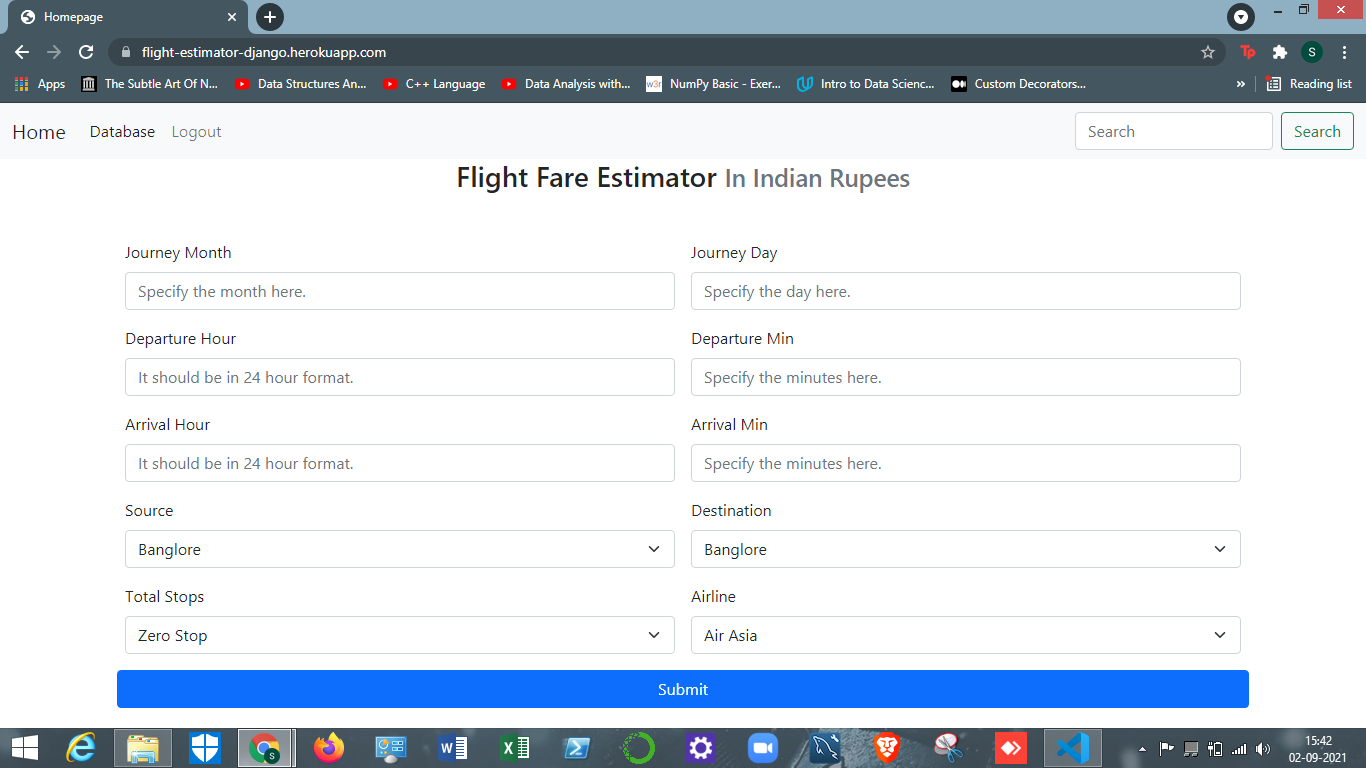This screenshot has width=1366, height=768.
Task: Launch Firefox from the taskbar
Action: coord(328,747)
